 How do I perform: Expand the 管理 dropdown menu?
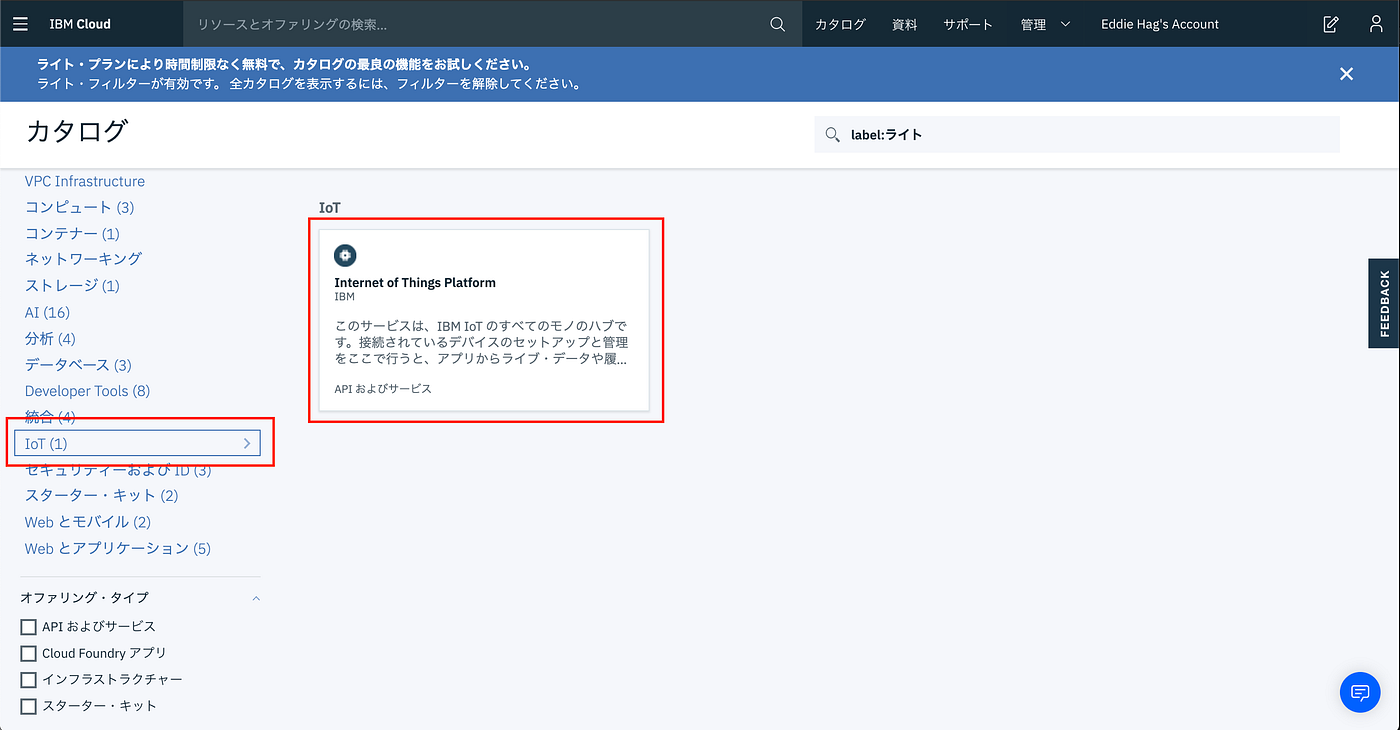pos(1046,24)
